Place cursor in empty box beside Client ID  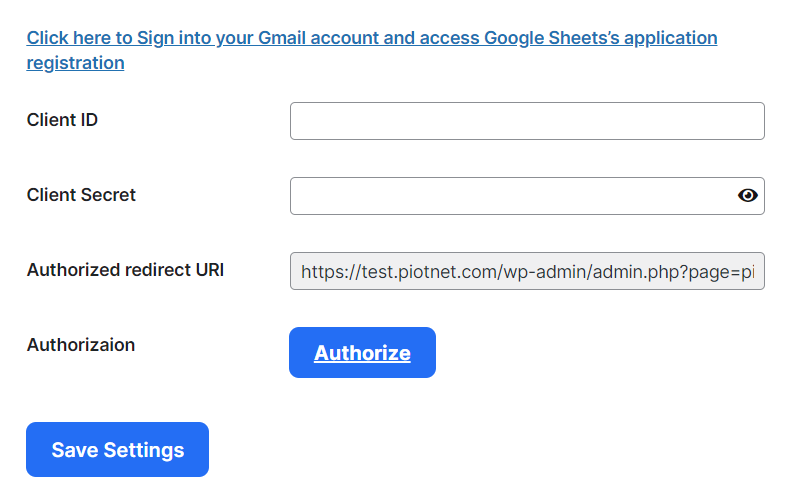527,121
